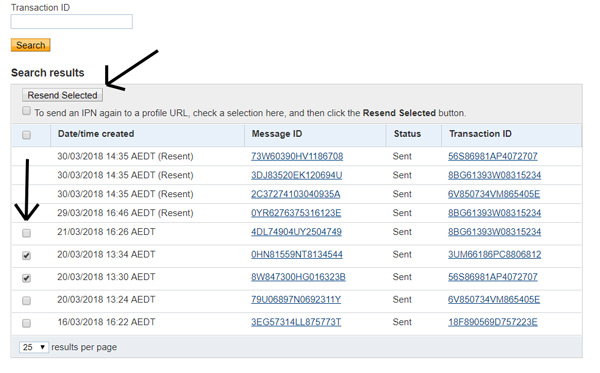This screenshot has height=373, width=600.
Task: Select the 16/03/2018 16:22 AEDT date text
Action: [x=106, y=322]
